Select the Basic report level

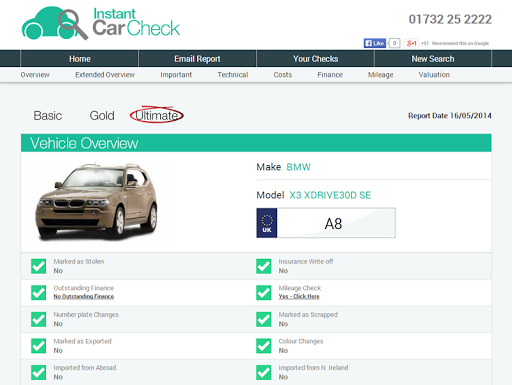48,116
